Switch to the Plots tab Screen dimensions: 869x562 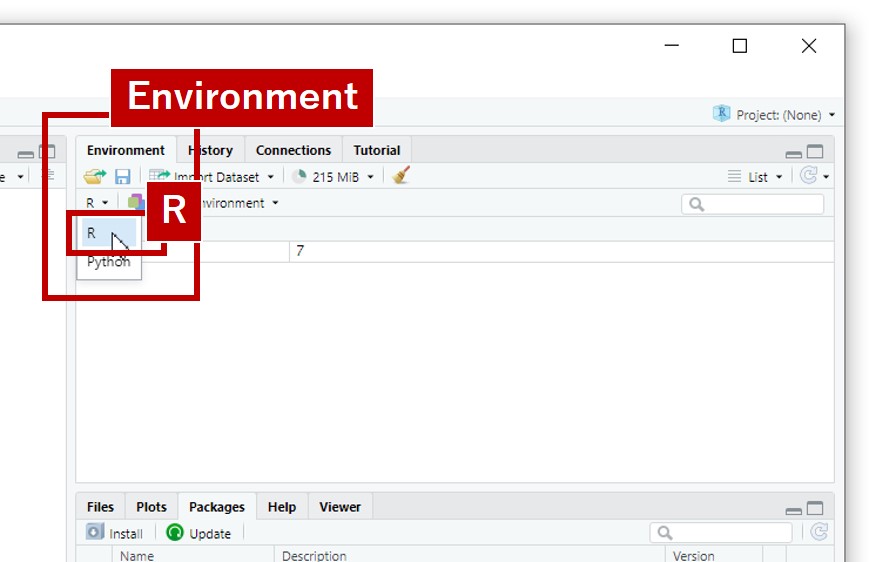coord(151,507)
